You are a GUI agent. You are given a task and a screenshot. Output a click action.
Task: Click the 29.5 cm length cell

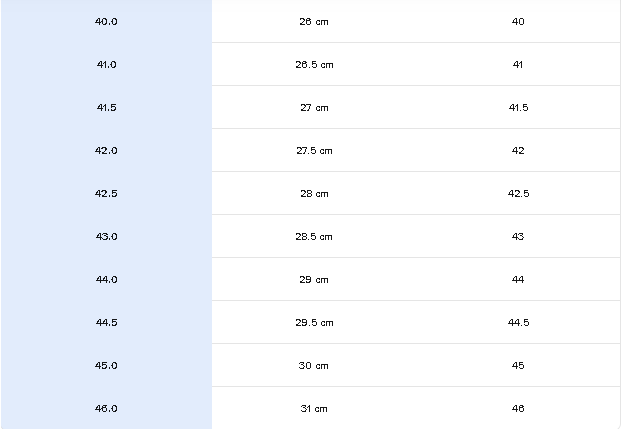click(x=314, y=322)
